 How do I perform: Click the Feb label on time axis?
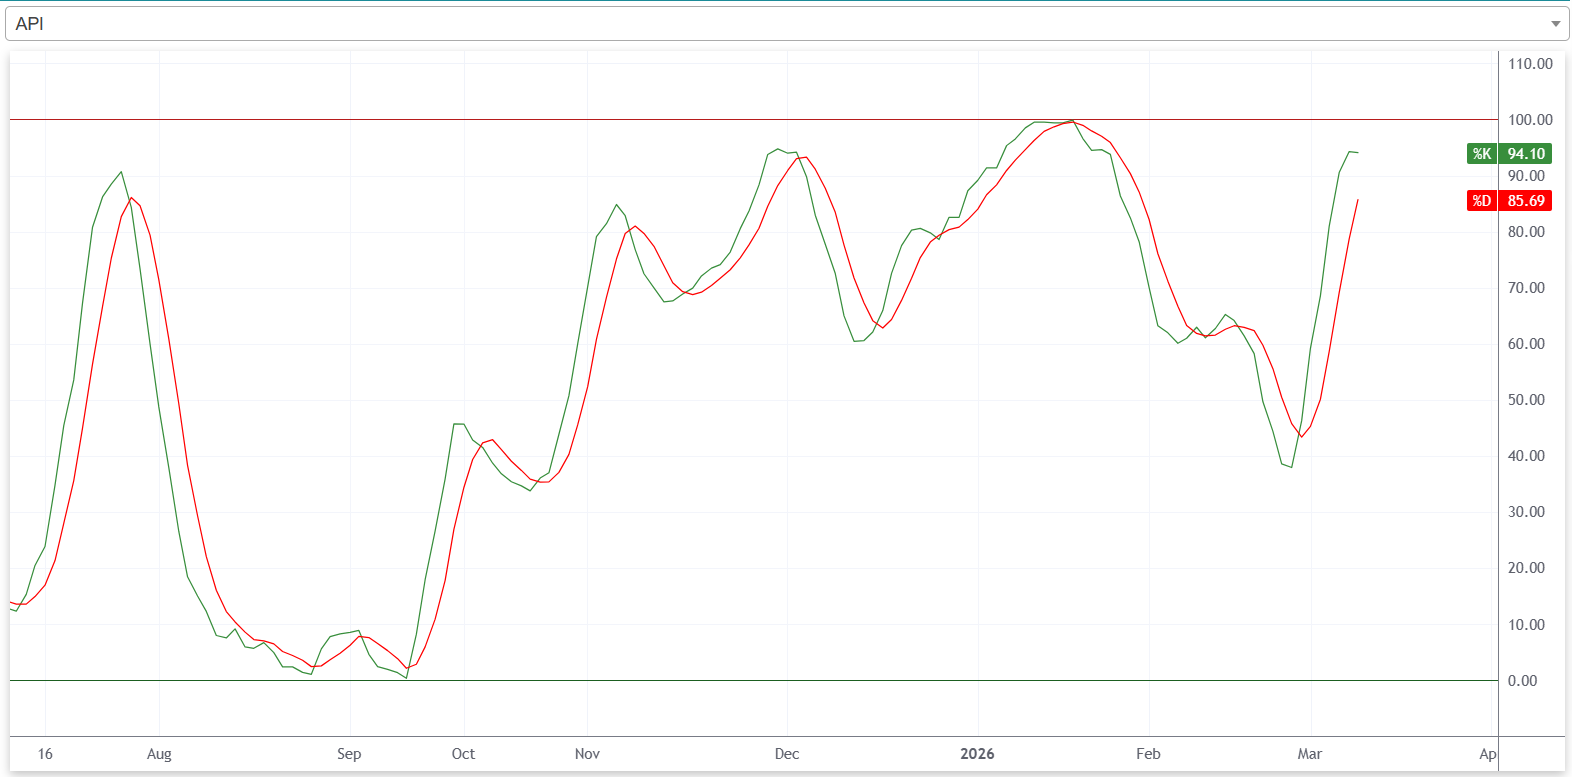[1148, 754]
